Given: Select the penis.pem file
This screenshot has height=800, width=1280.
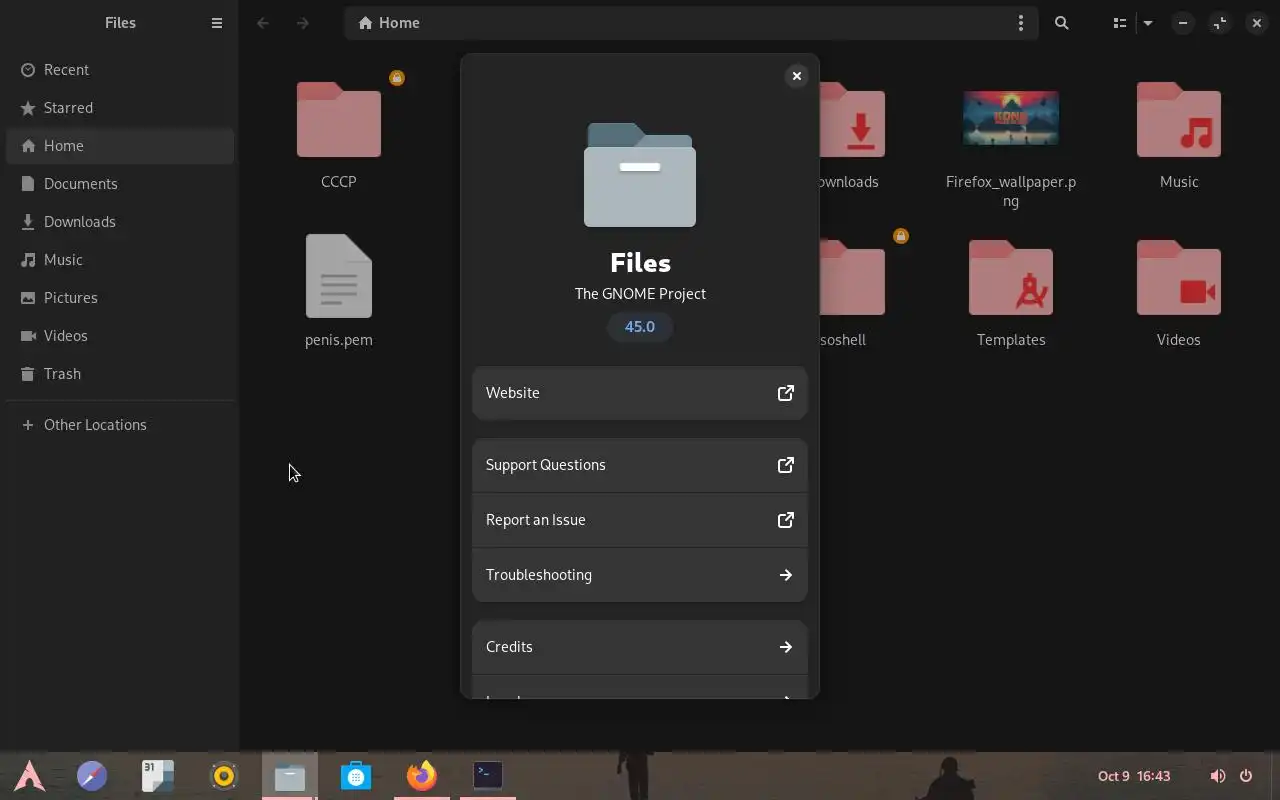Looking at the screenshot, I should click(339, 277).
